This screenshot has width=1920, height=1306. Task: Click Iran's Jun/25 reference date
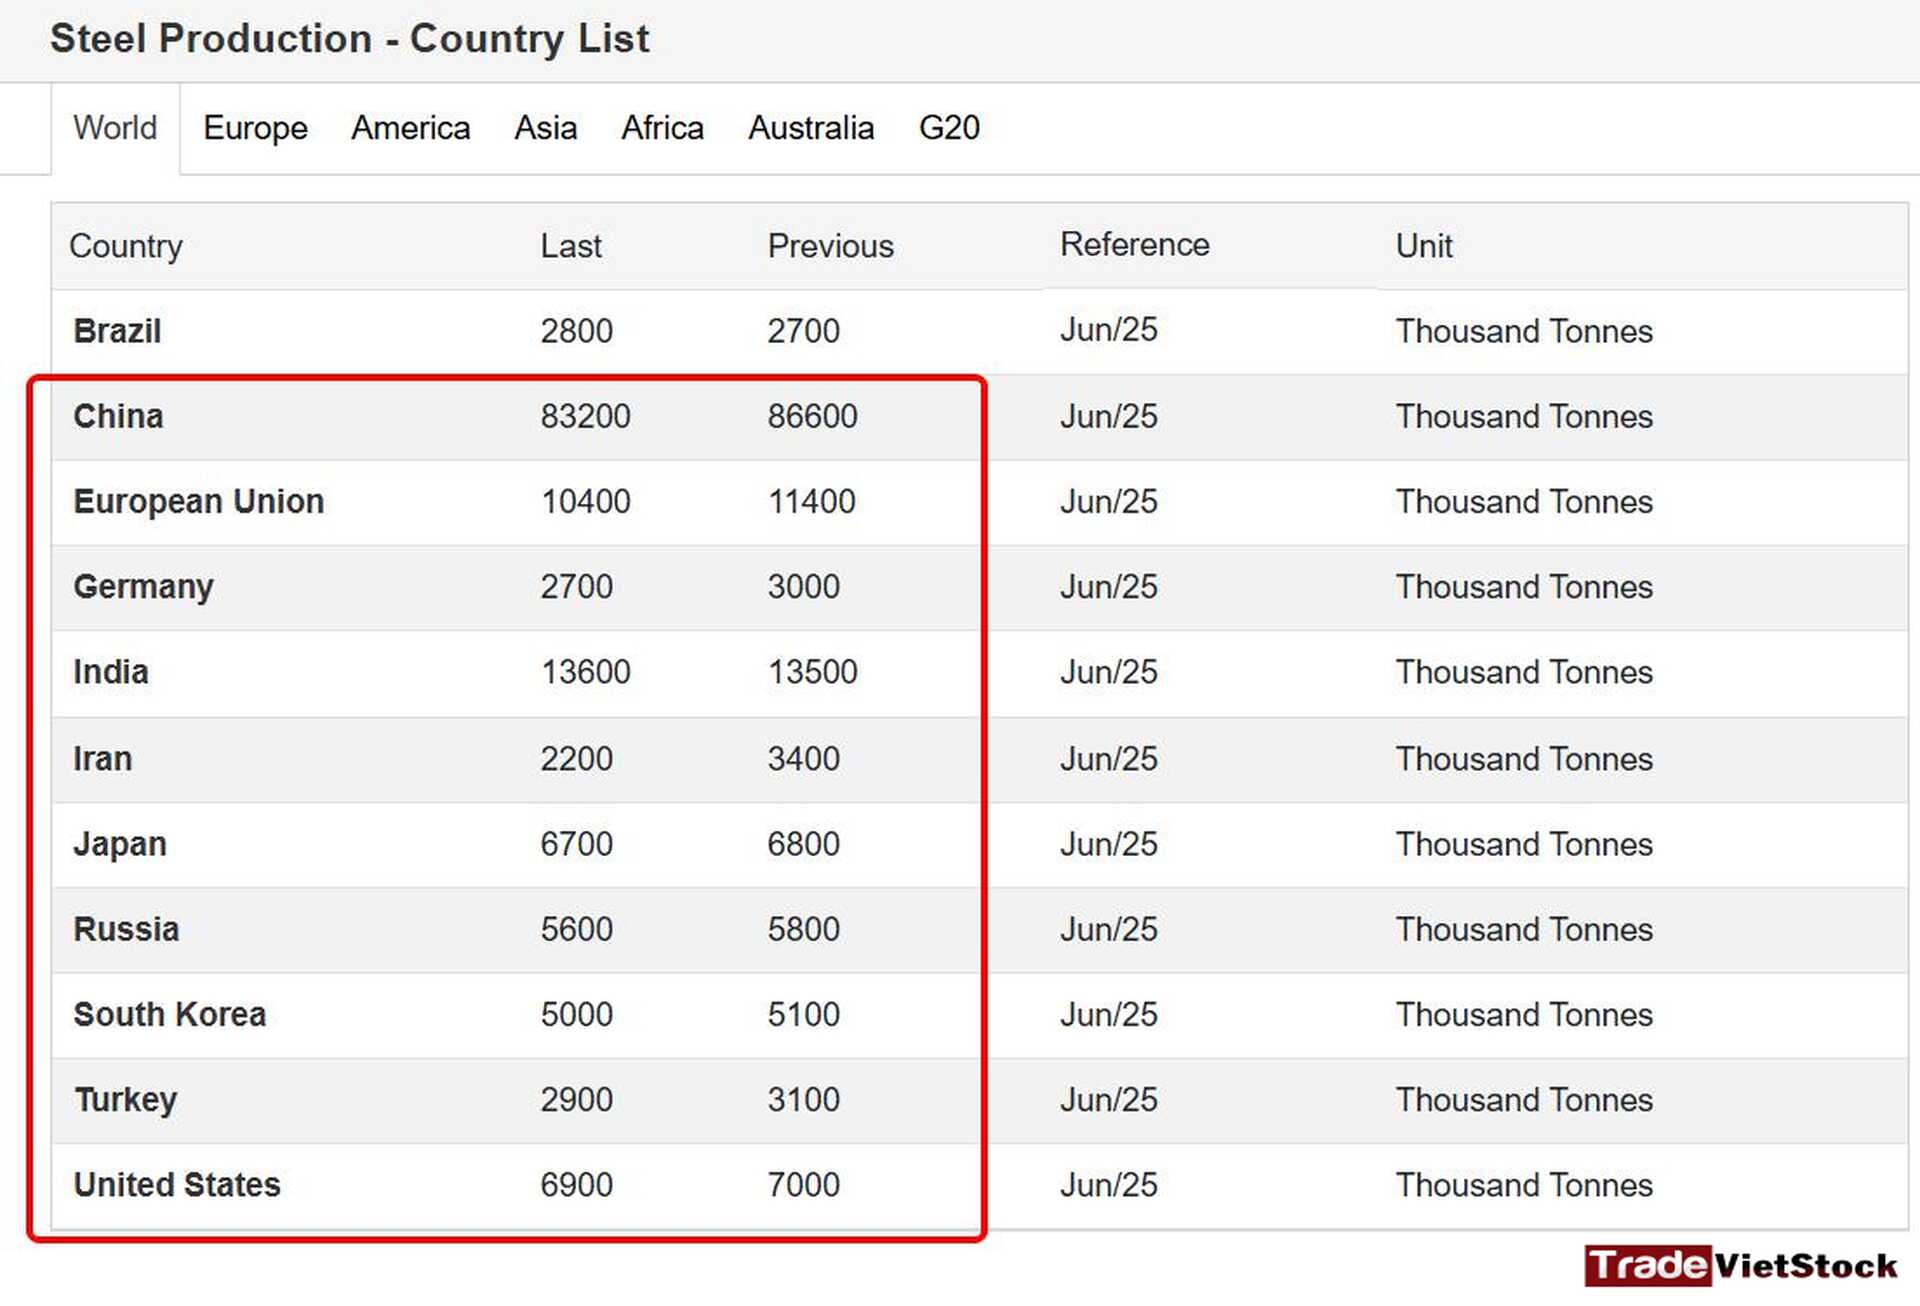point(1108,759)
